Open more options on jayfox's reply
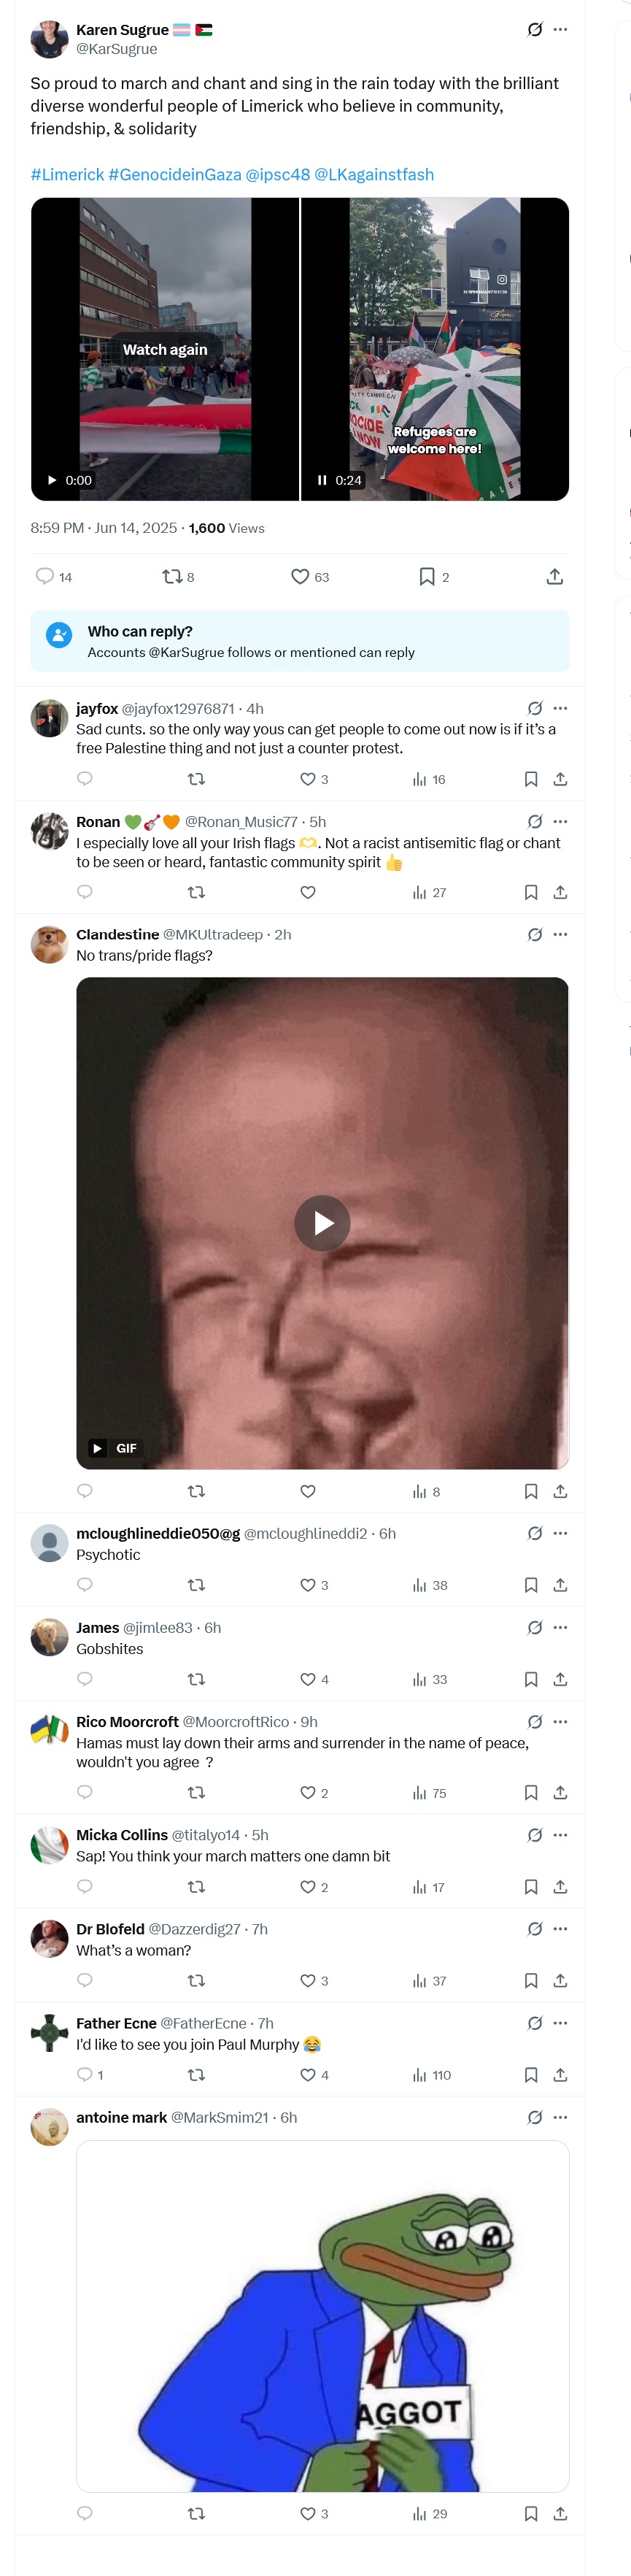The width and height of the screenshot is (631, 2576). tap(560, 708)
